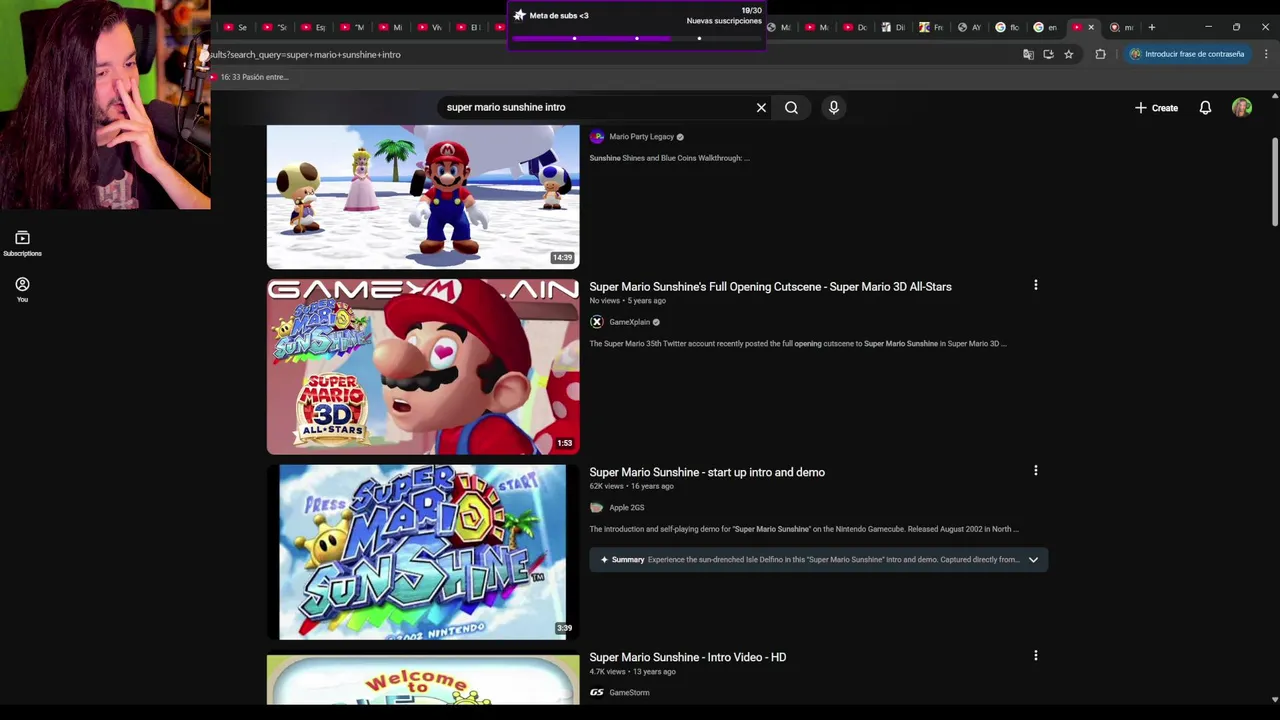Open the account avatar menu
This screenshot has height=720, width=1280.
(x=1242, y=107)
